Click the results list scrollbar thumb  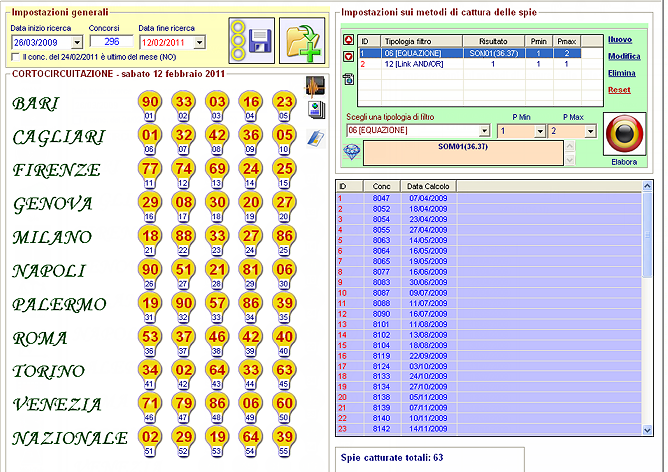pyautogui.click(x=647, y=235)
